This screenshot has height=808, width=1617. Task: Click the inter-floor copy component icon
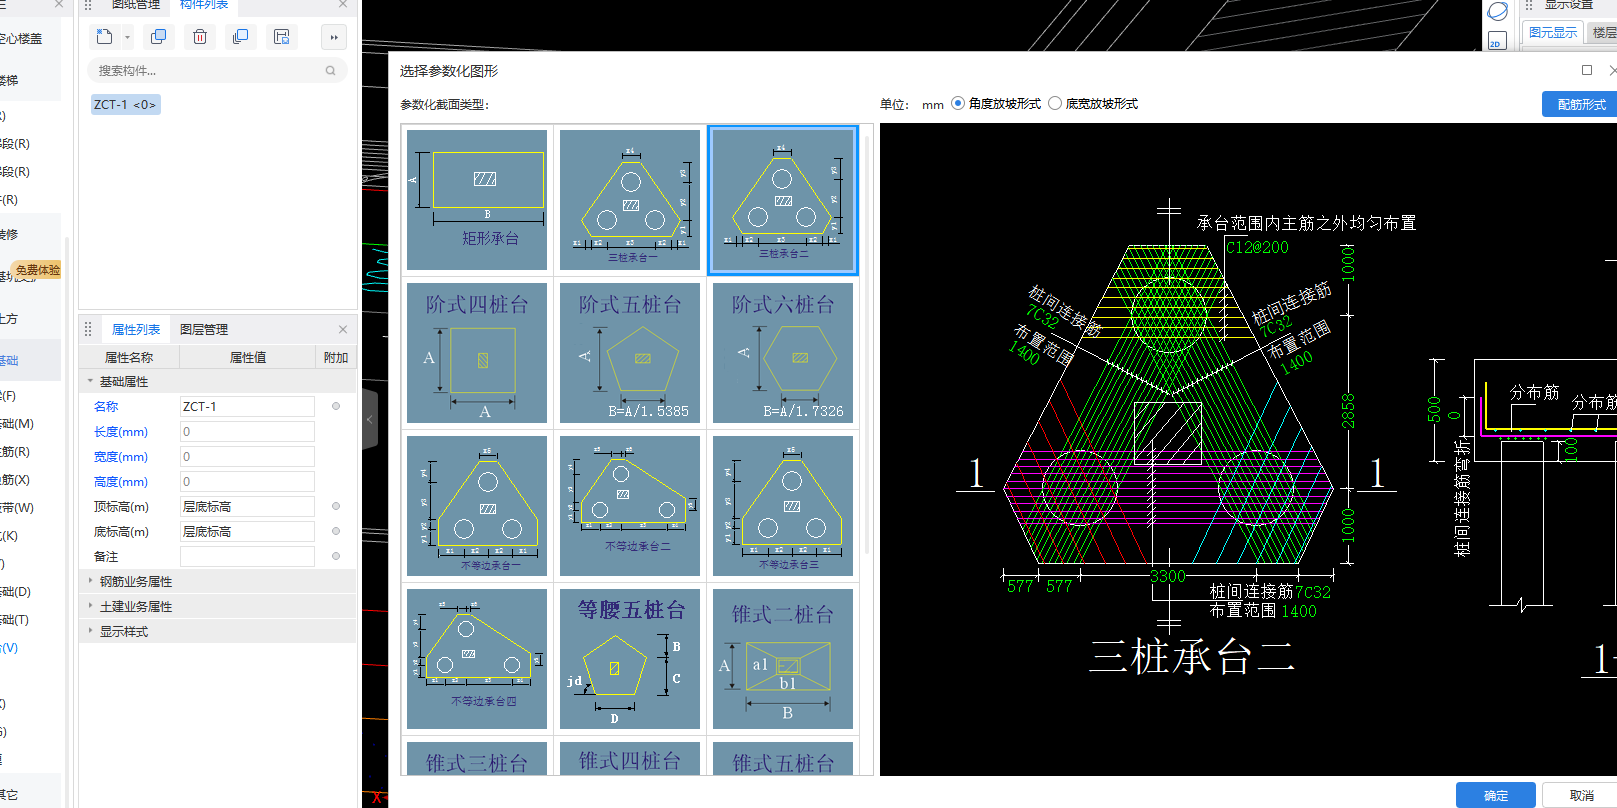(x=240, y=37)
